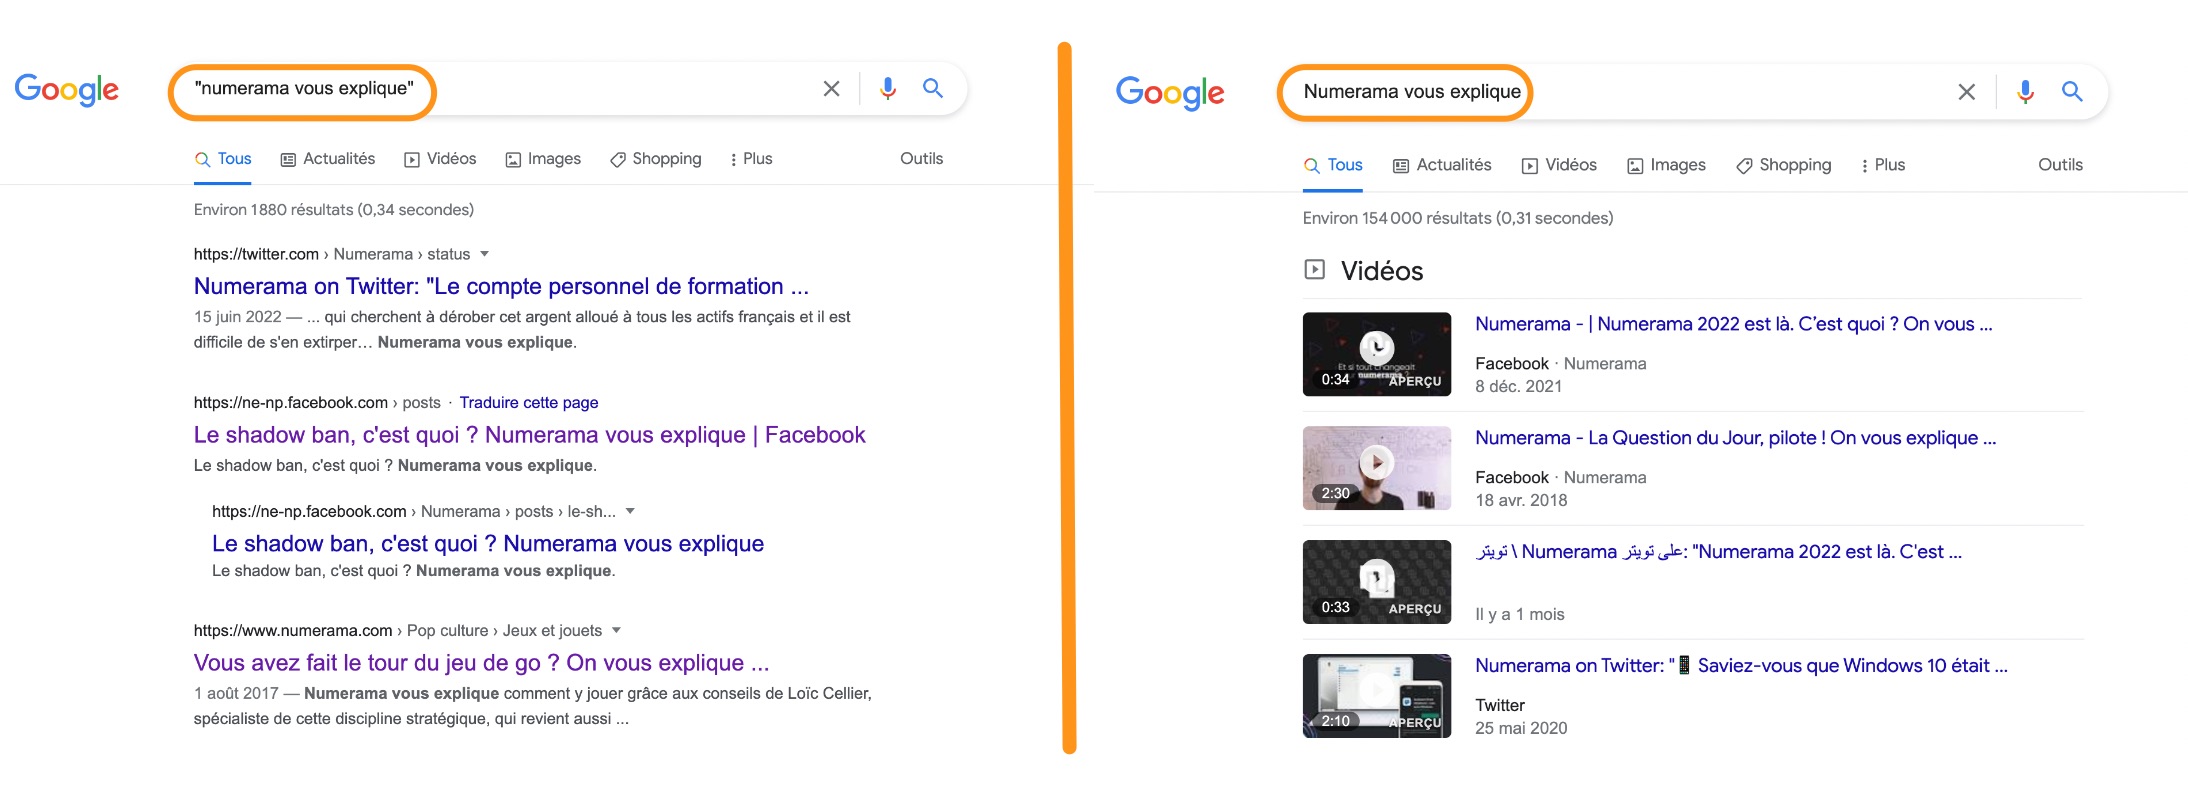Click the Vidéos section header icon
The width and height of the screenshot is (2188, 796).
point(1314,270)
